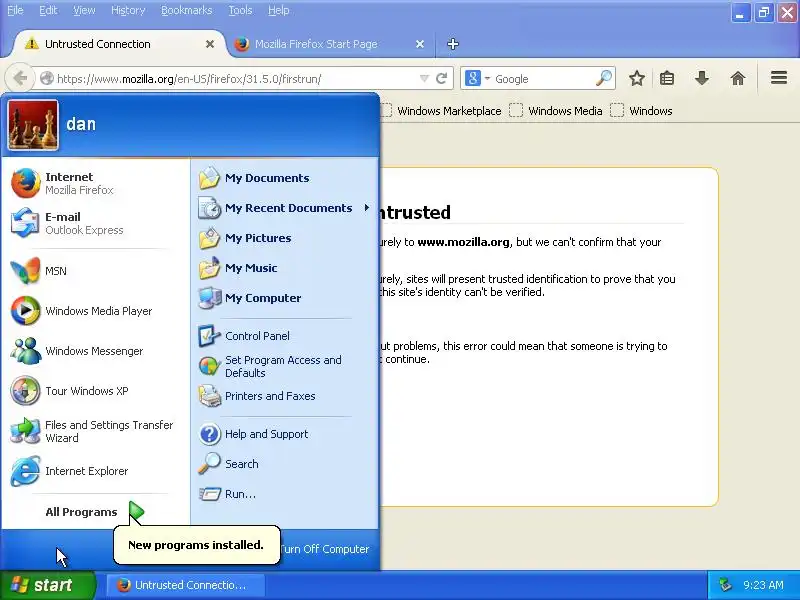
Task: Open the History menu
Action: [128, 10]
